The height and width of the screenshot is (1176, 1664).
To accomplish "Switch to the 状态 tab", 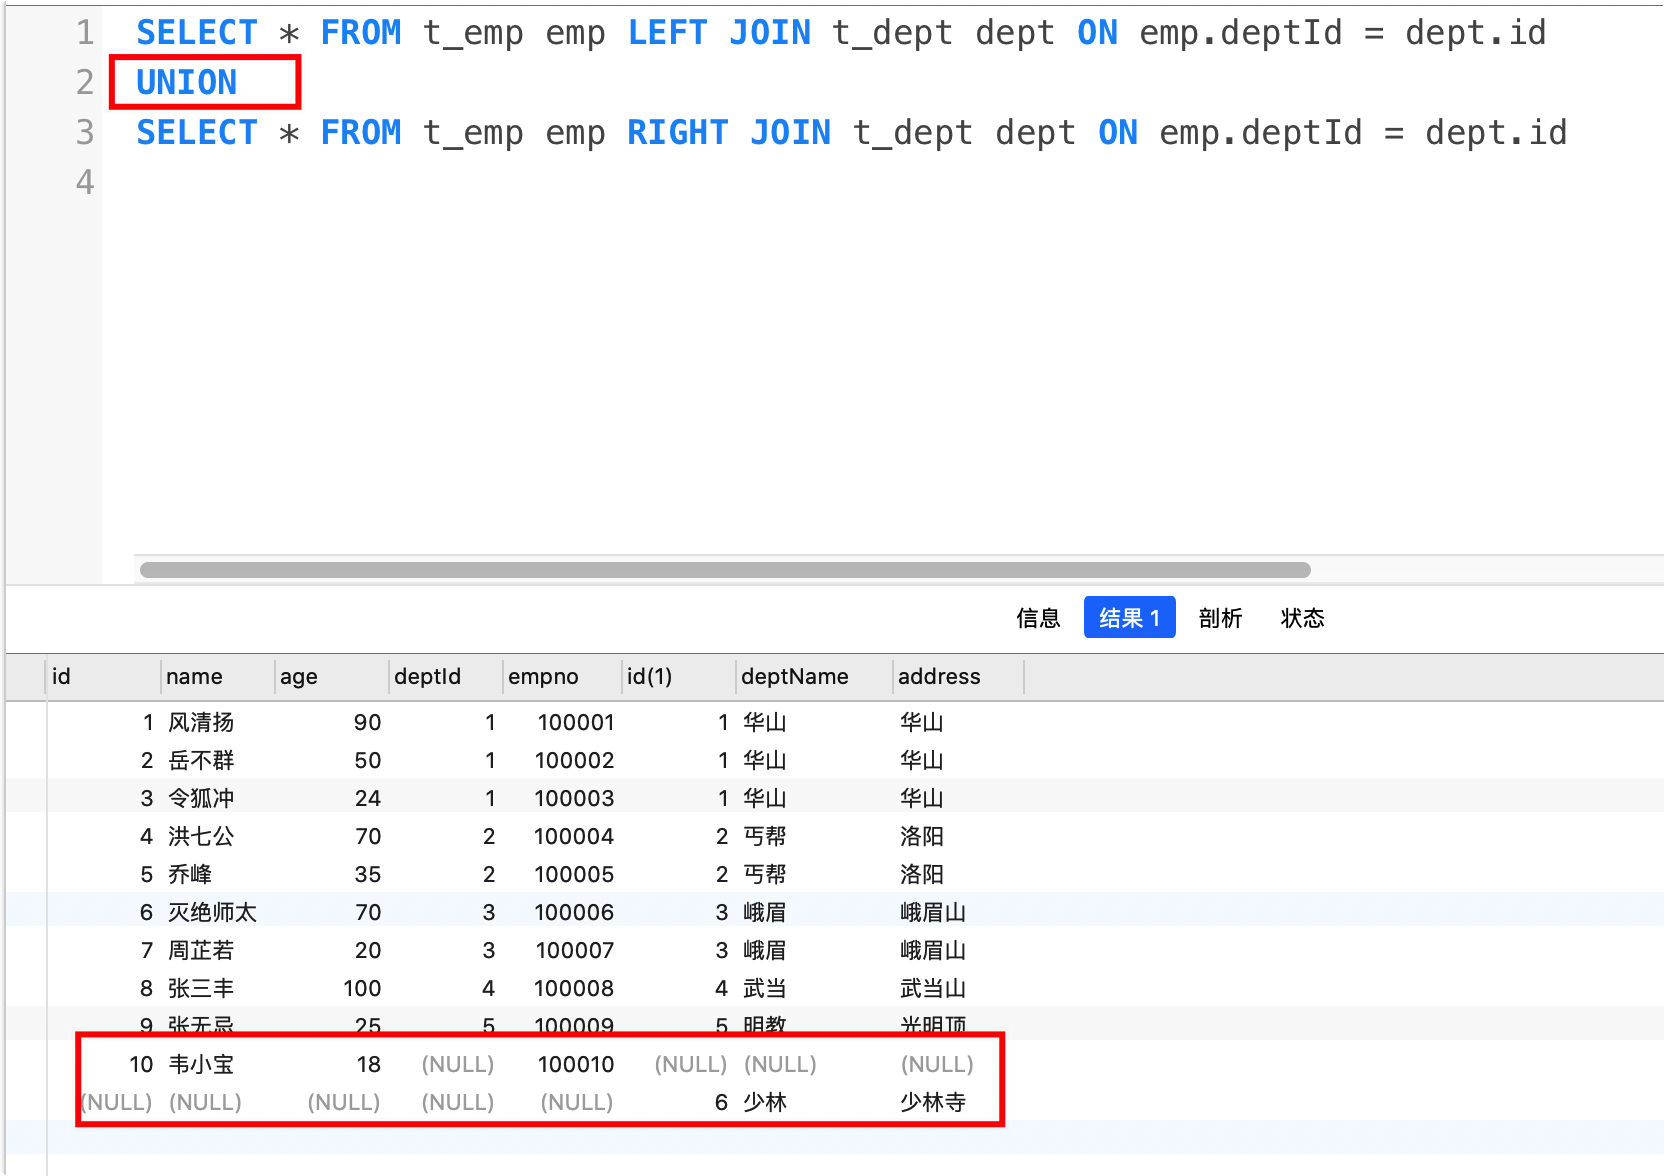I will coord(1301,618).
